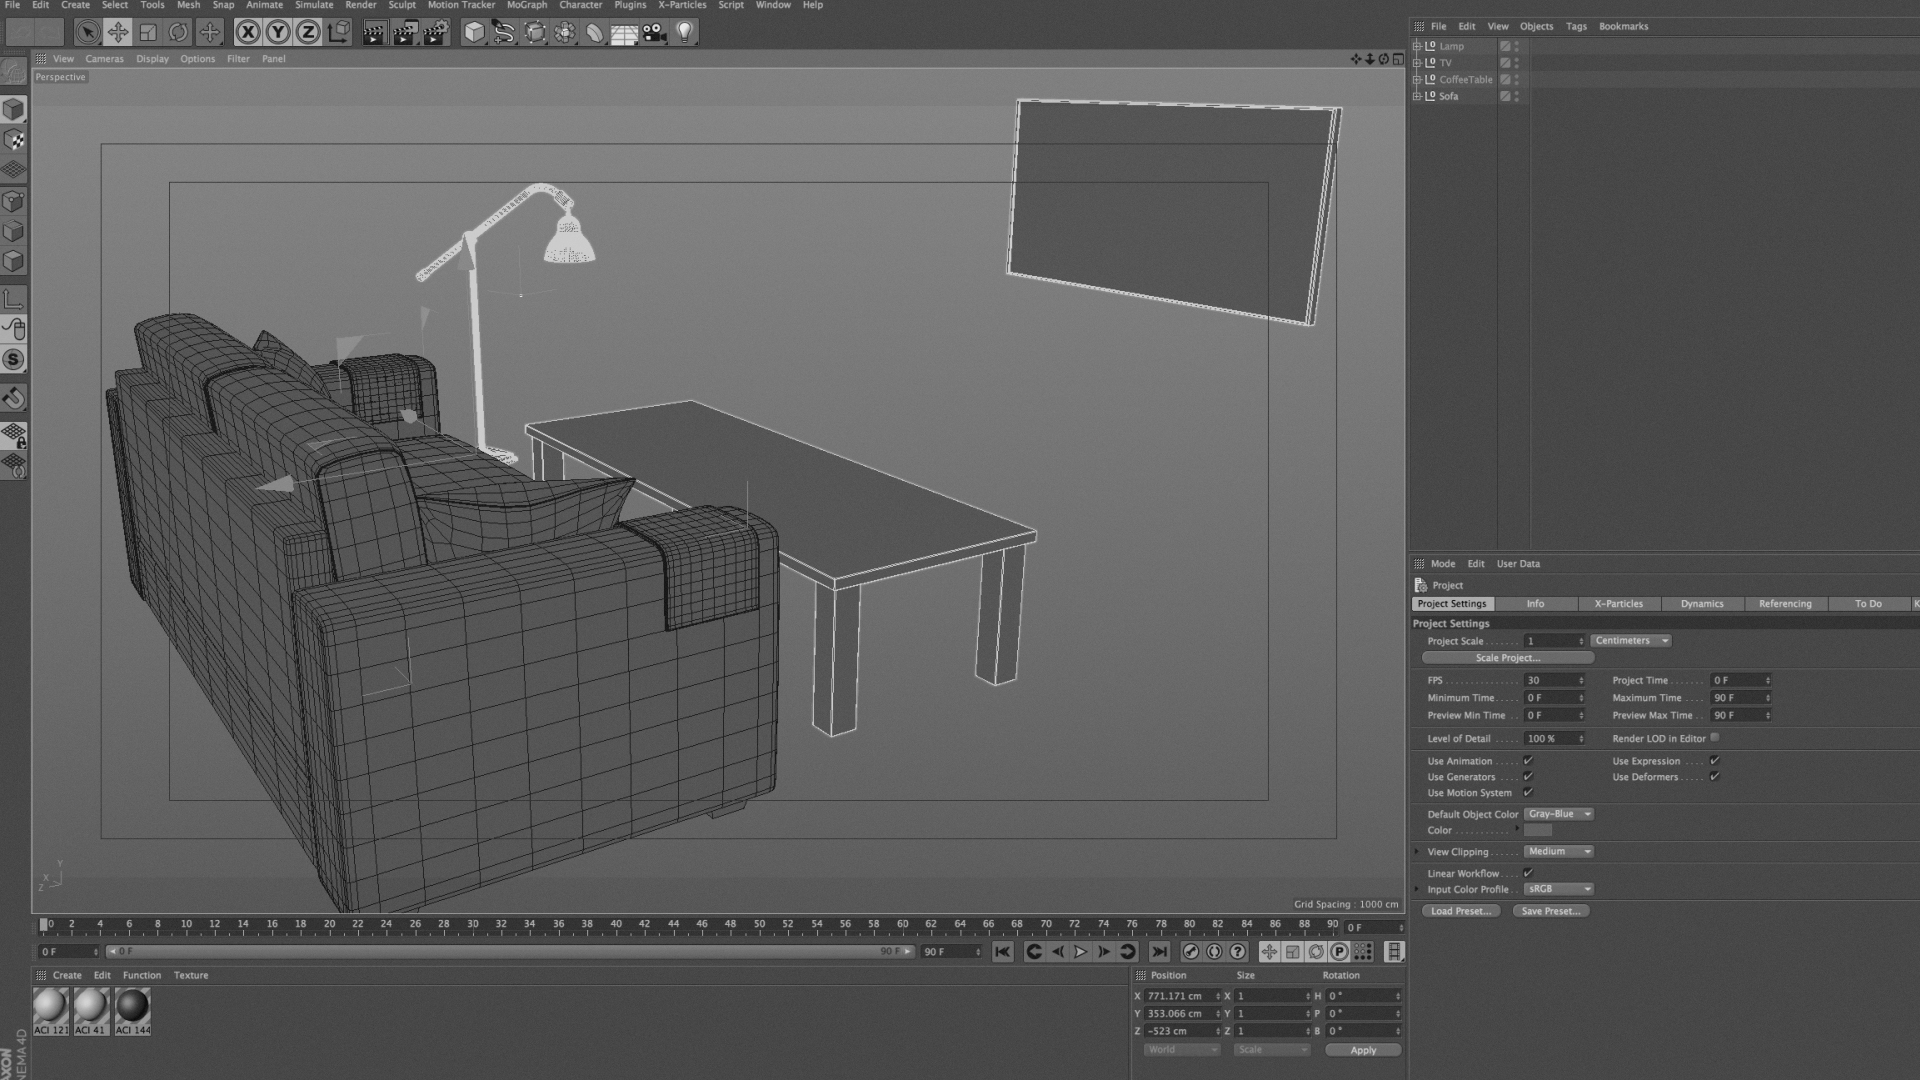This screenshot has width=1920, height=1080.
Task: Enable Axis mode icon
Action: [13, 299]
